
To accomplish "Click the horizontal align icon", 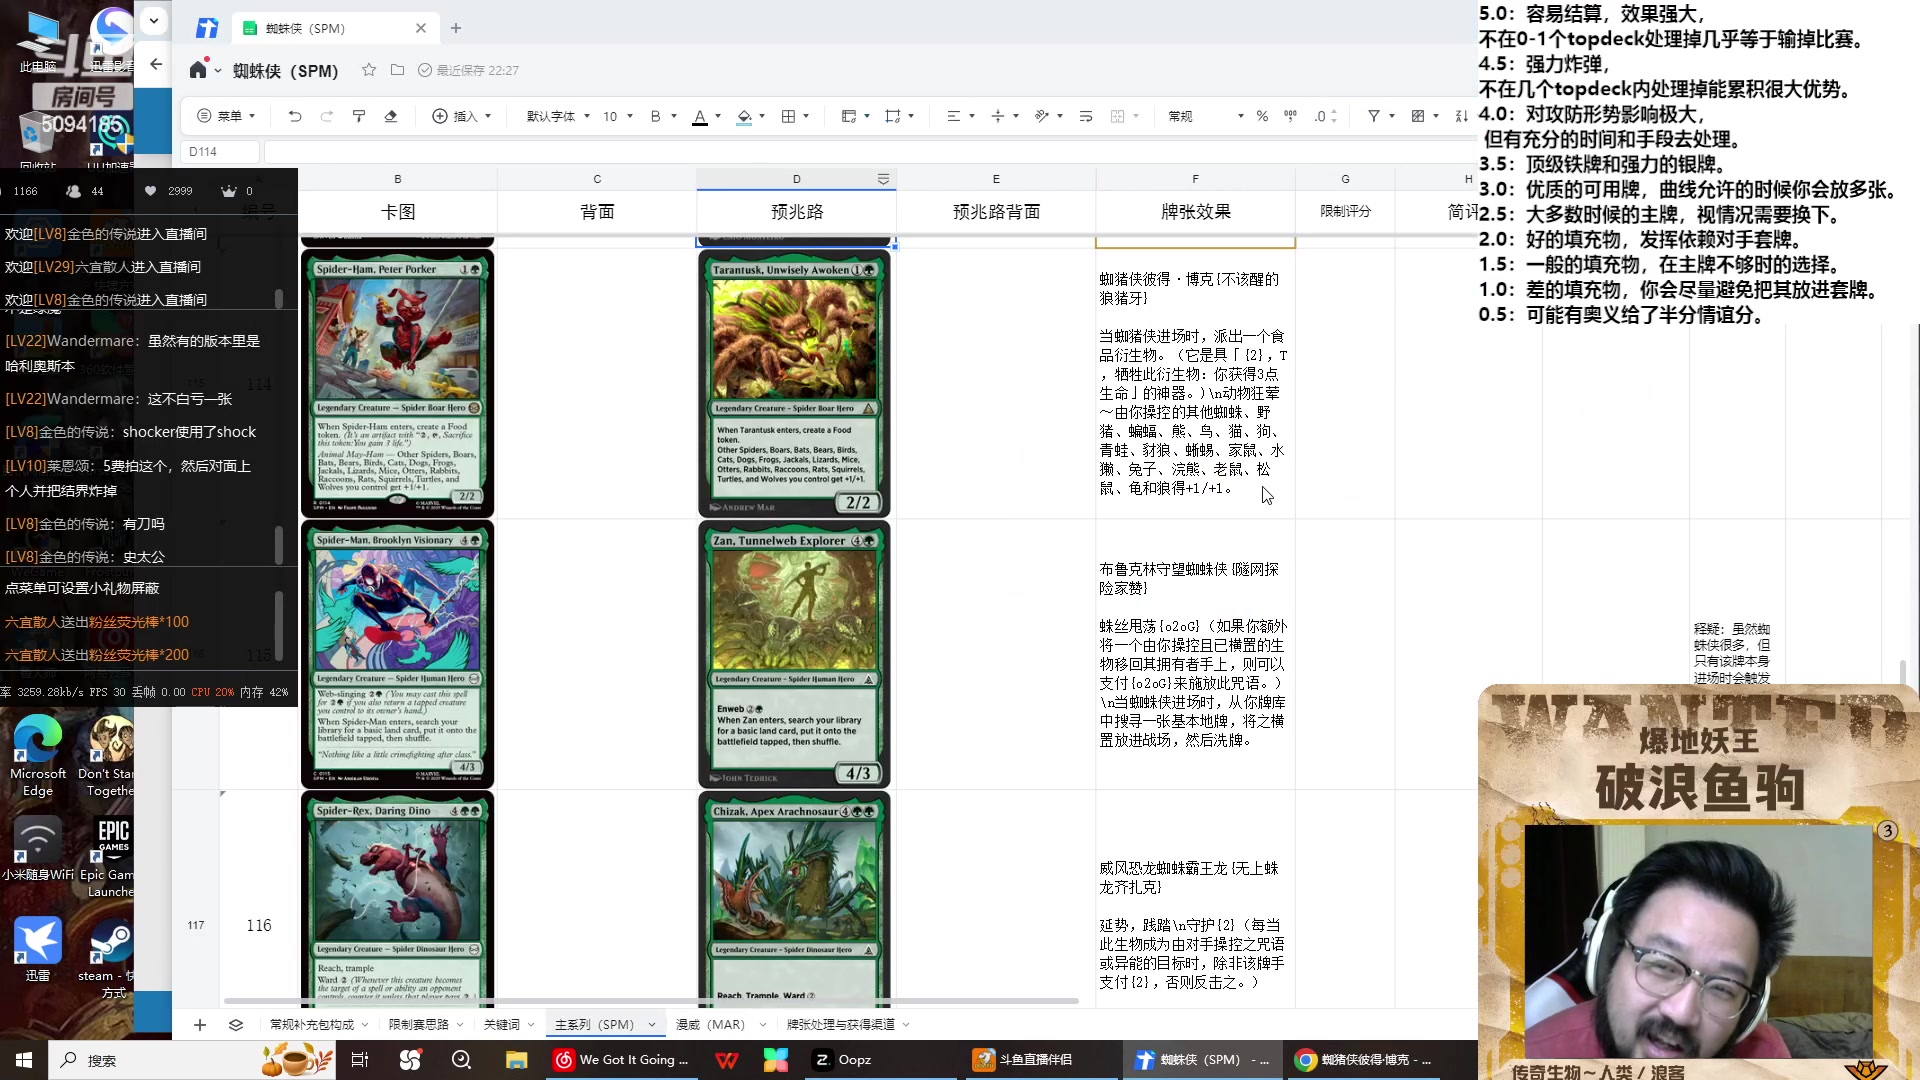I will [x=953, y=116].
